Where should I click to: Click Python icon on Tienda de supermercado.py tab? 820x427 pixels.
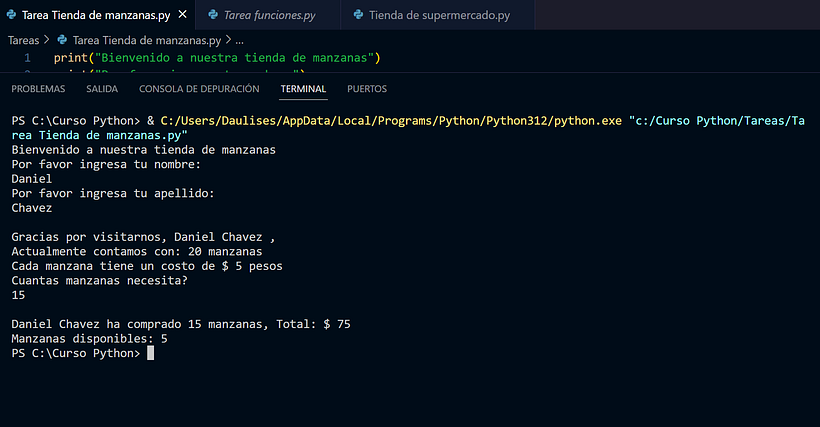(358, 15)
